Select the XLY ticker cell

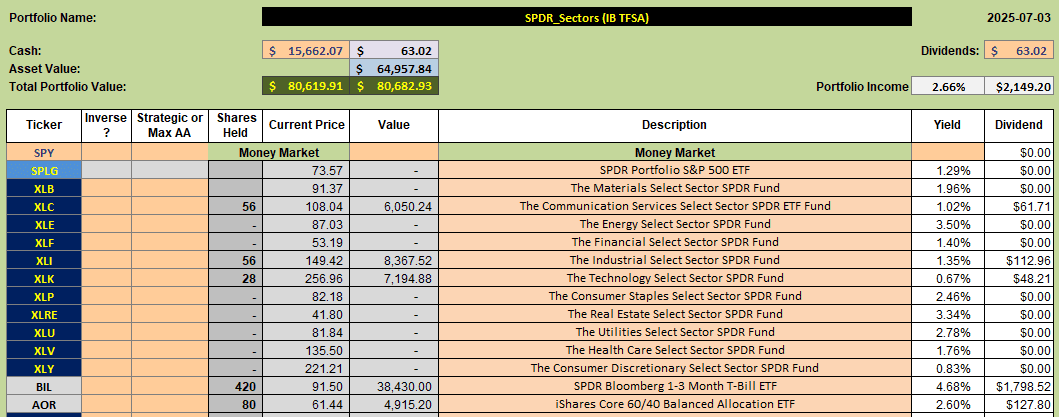(44, 368)
